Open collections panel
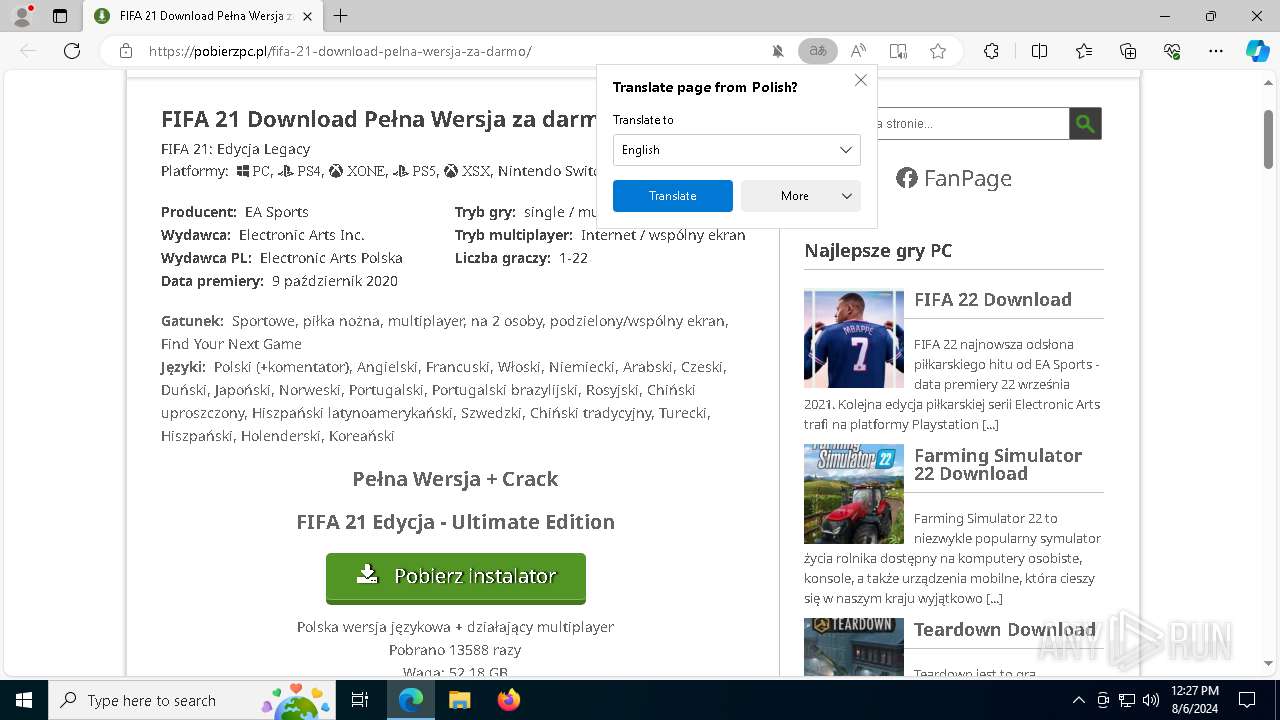The height and width of the screenshot is (720, 1280). 1128,51
